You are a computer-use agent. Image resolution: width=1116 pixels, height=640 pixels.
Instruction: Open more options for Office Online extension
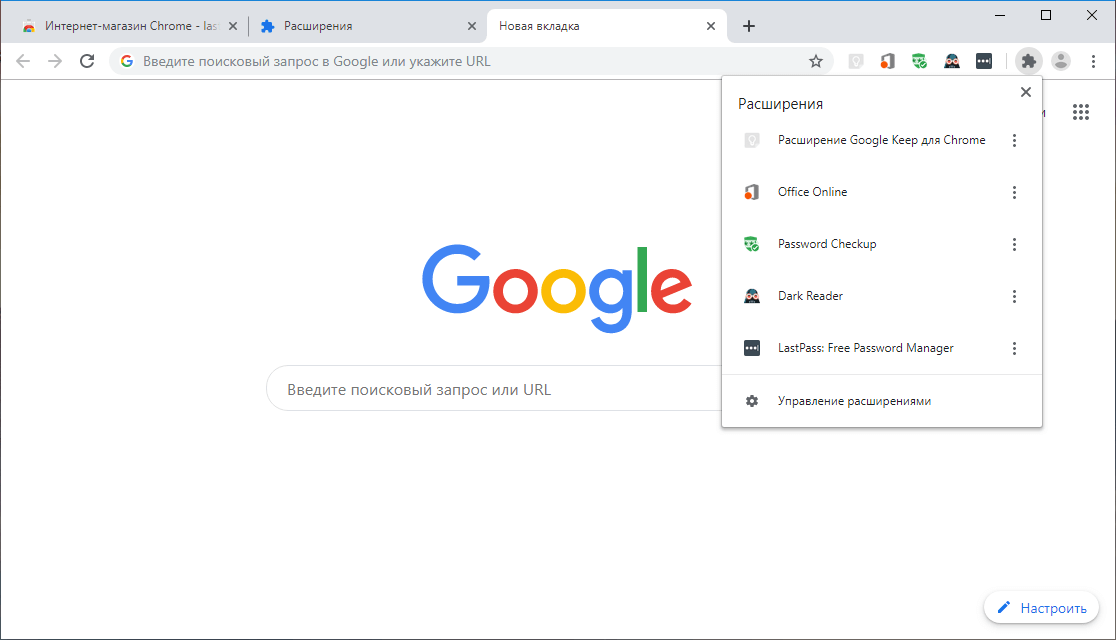(x=1014, y=192)
